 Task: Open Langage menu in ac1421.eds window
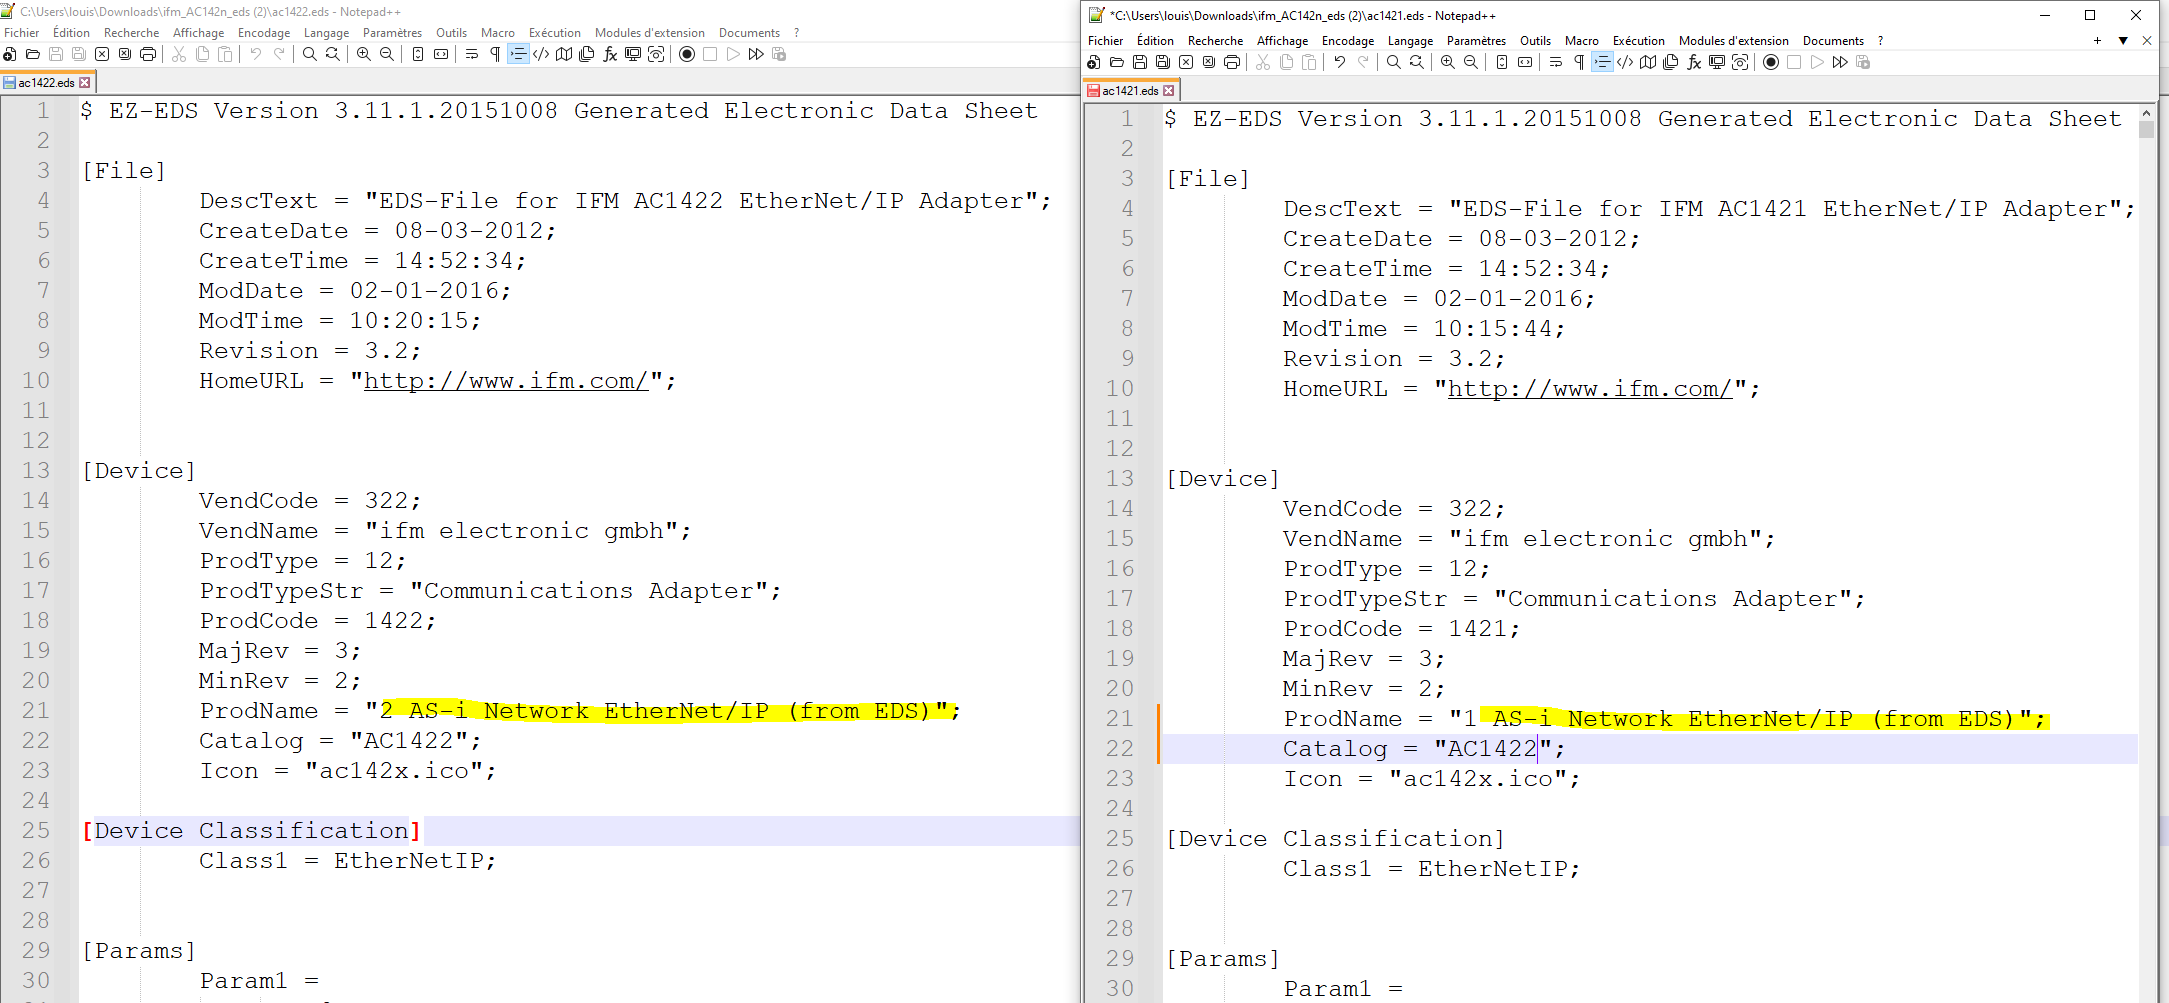(x=1410, y=41)
